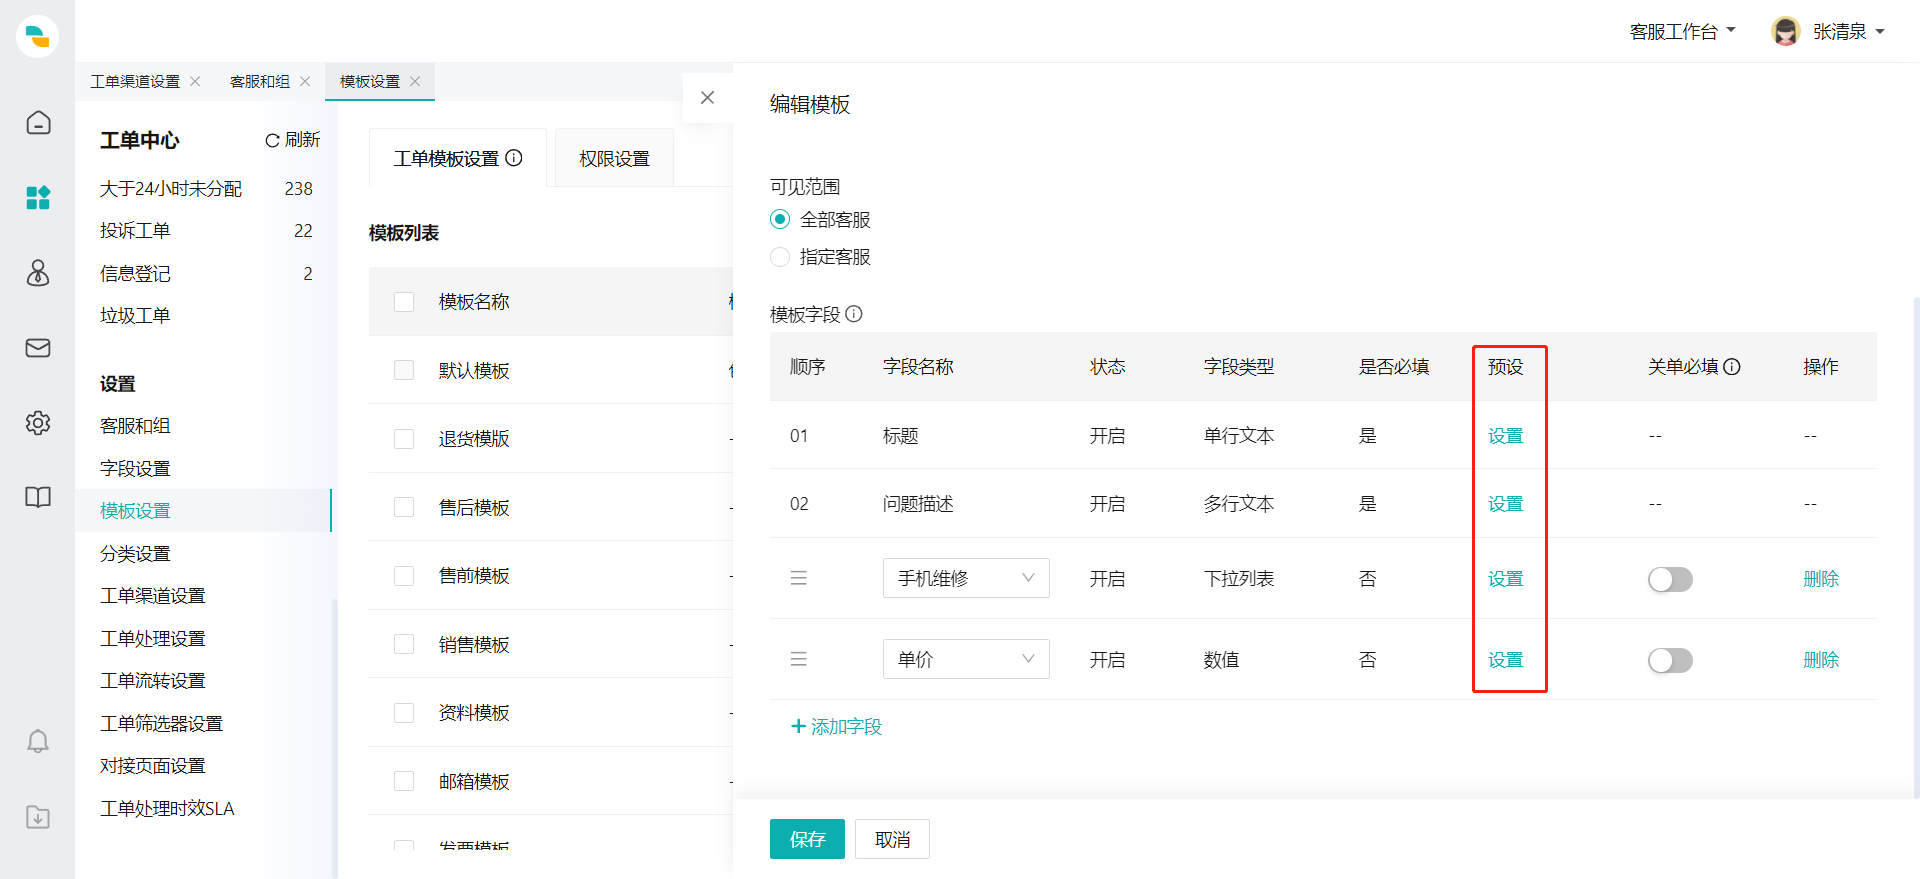Click the 保存 button
Viewport: 1920px width, 879px height.
pos(807,839)
